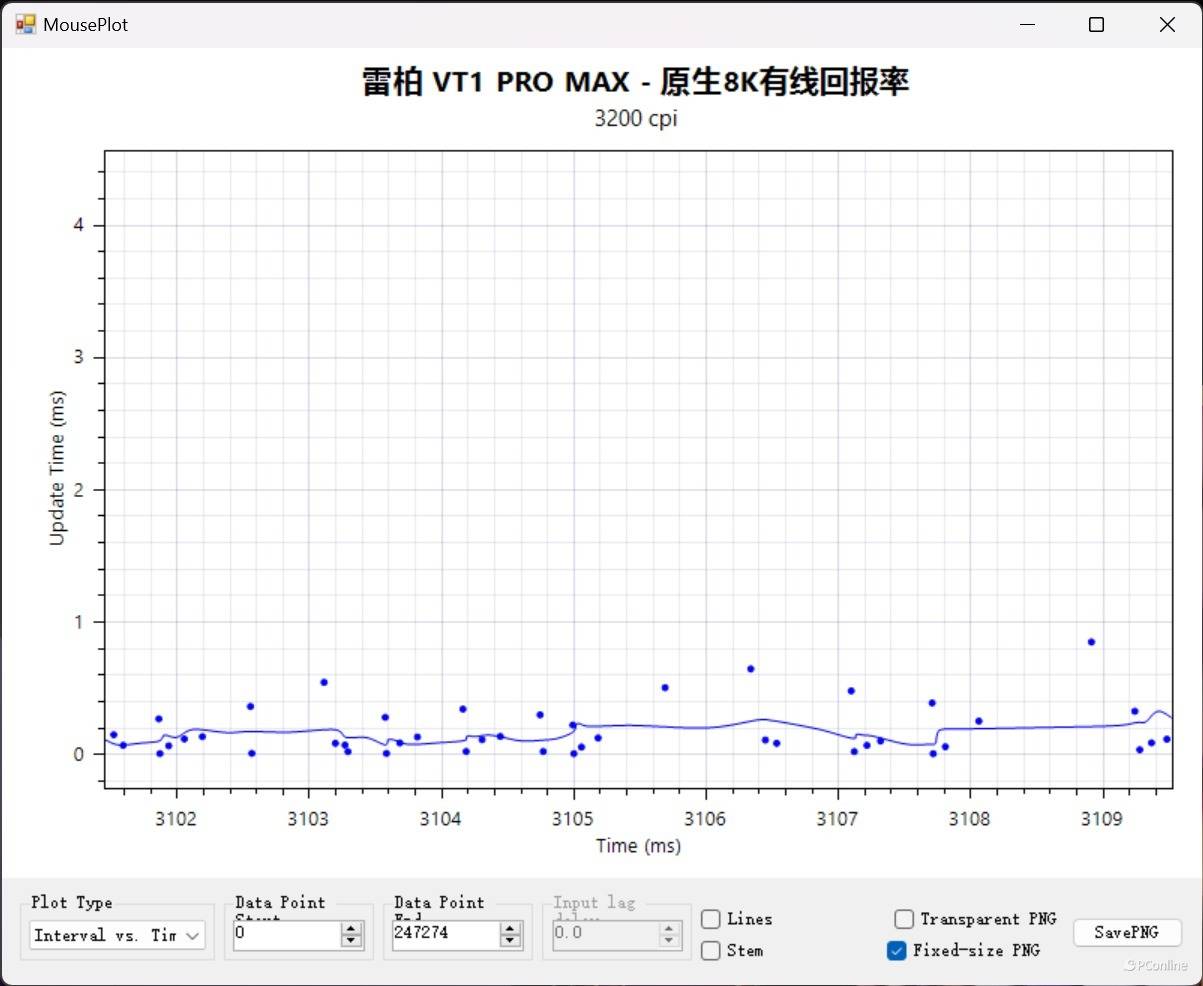Click the y-axis tick label 4
This screenshot has height=986, width=1203.
[78, 225]
